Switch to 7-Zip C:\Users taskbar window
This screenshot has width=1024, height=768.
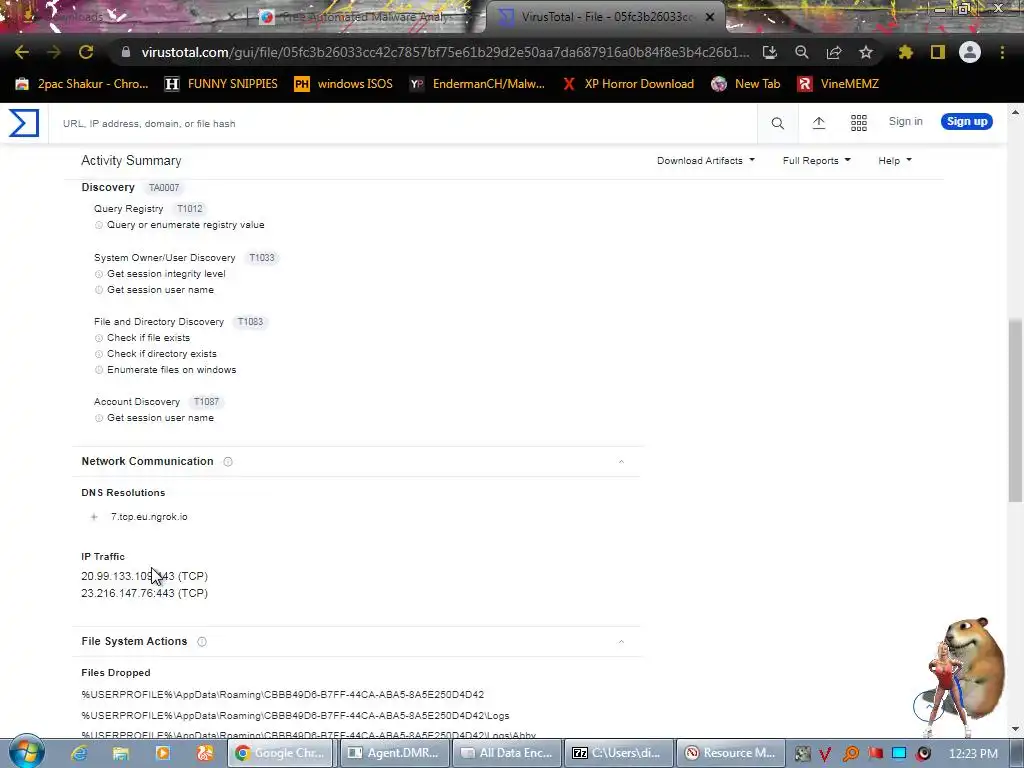pyautogui.click(x=618, y=753)
